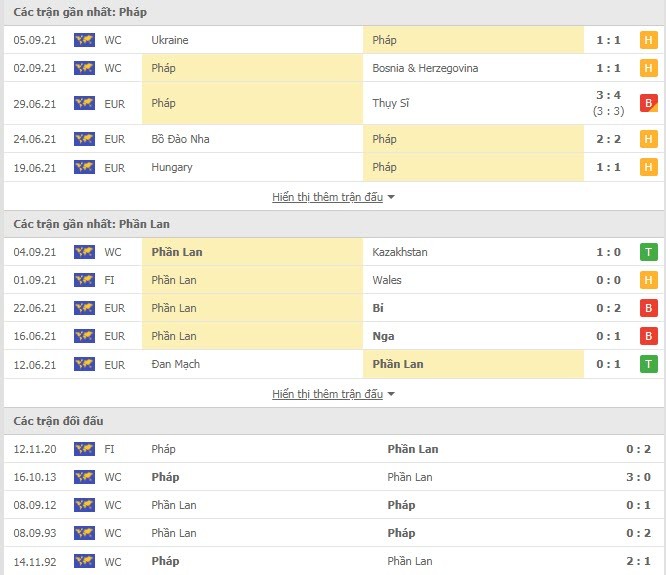The image size is (666, 575).
Task: Click the H draw badge on Ukraine–Pháp row
Action: pos(648,40)
